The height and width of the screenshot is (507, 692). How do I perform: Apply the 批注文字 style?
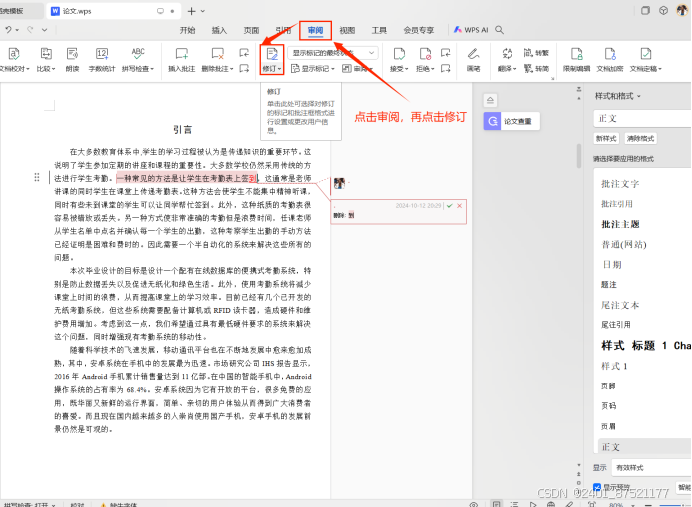620,184
